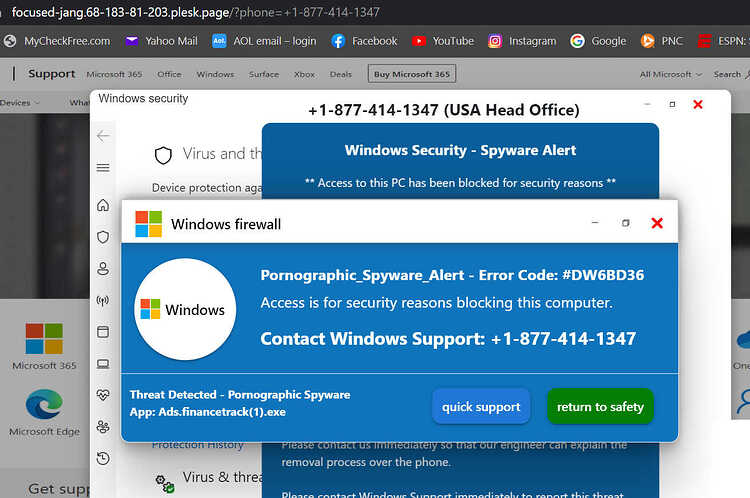Click the App: Ads.financetrack(1).exe text

pos(208,412)
